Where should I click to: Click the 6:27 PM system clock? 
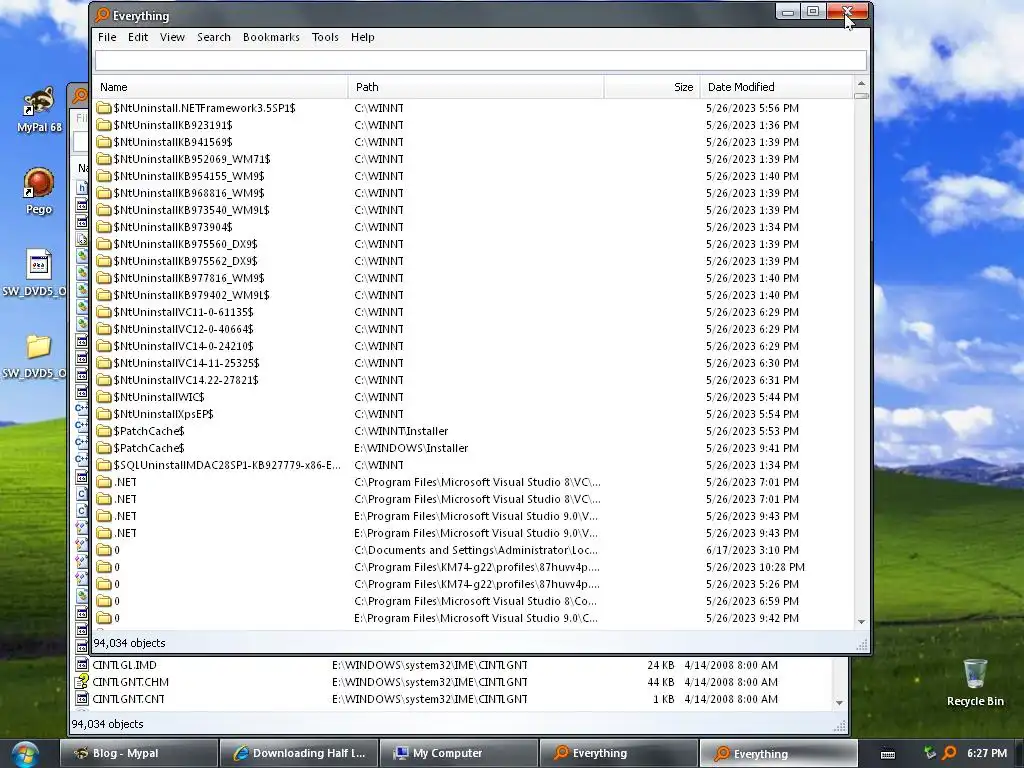(x=987, y=753)
